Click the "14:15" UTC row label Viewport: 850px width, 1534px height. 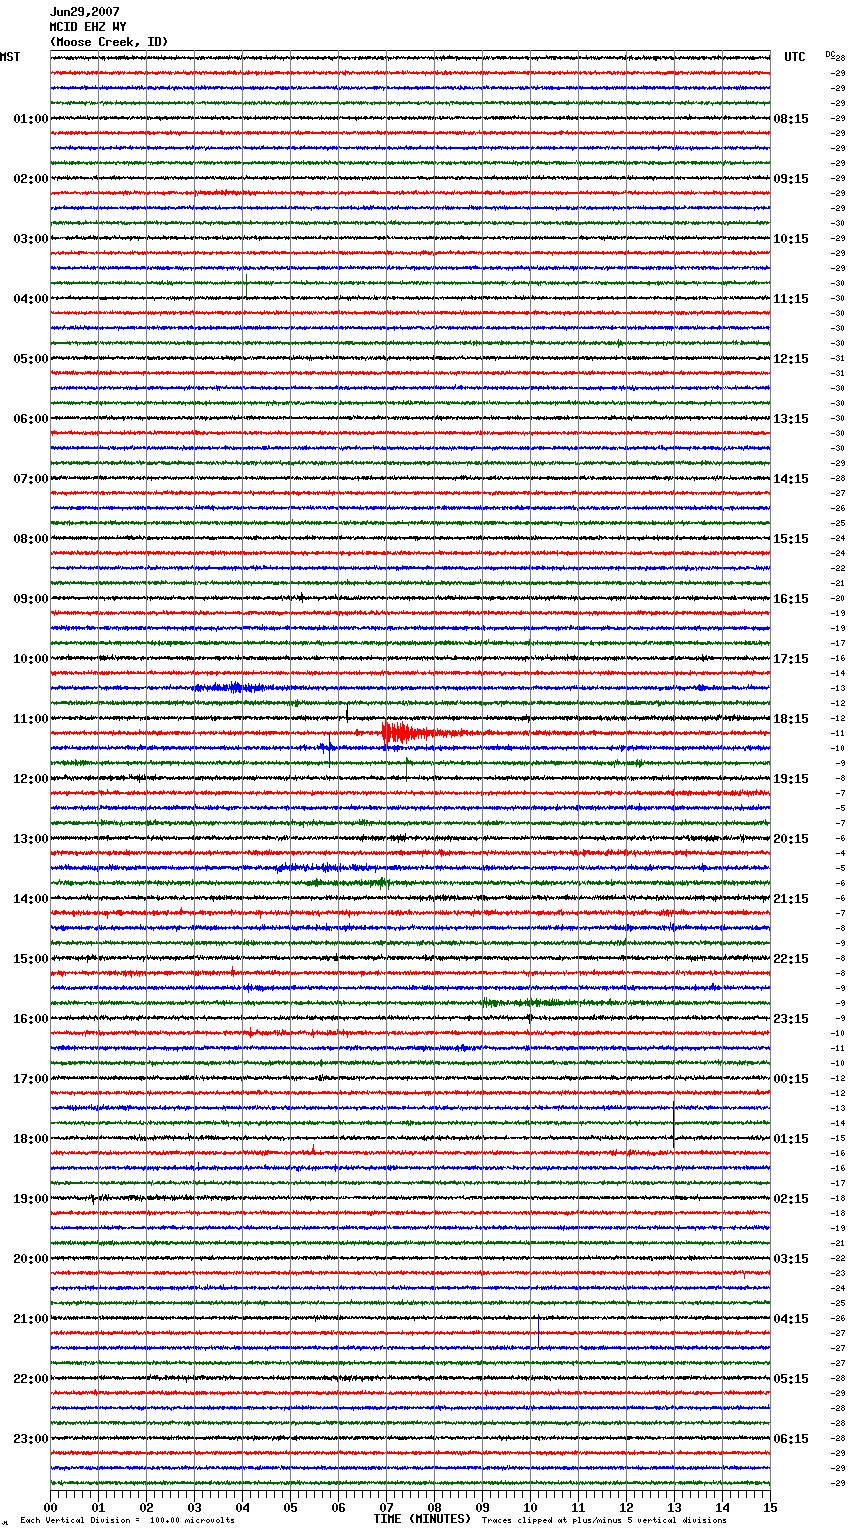pos(791,479)
